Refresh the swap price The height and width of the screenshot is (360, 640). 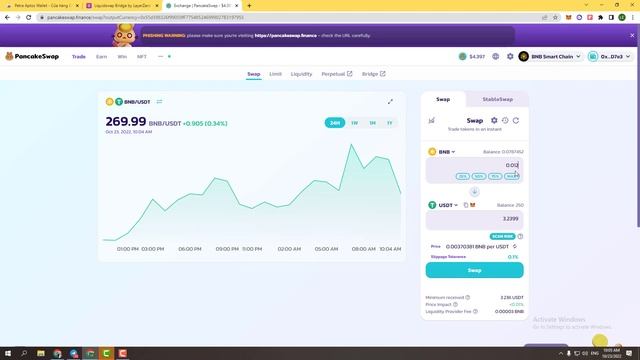coord(516,120)
